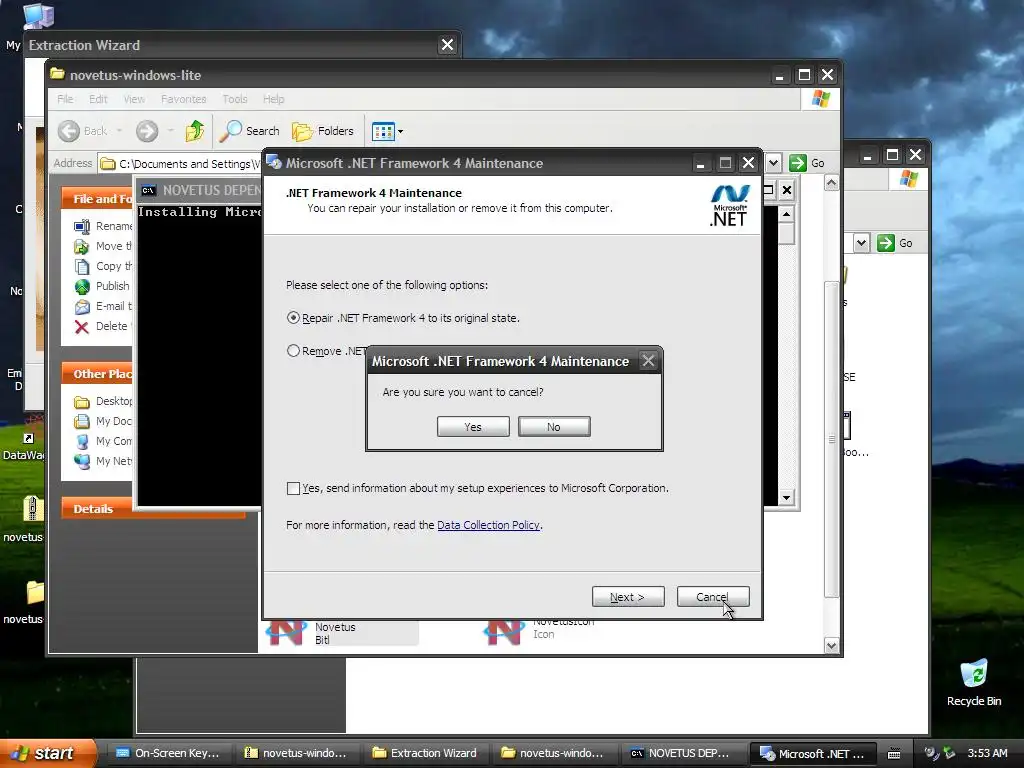Switch to NOVETUS DEP console taskbar item
1024x768 pixels.
(x=682, y=753)
